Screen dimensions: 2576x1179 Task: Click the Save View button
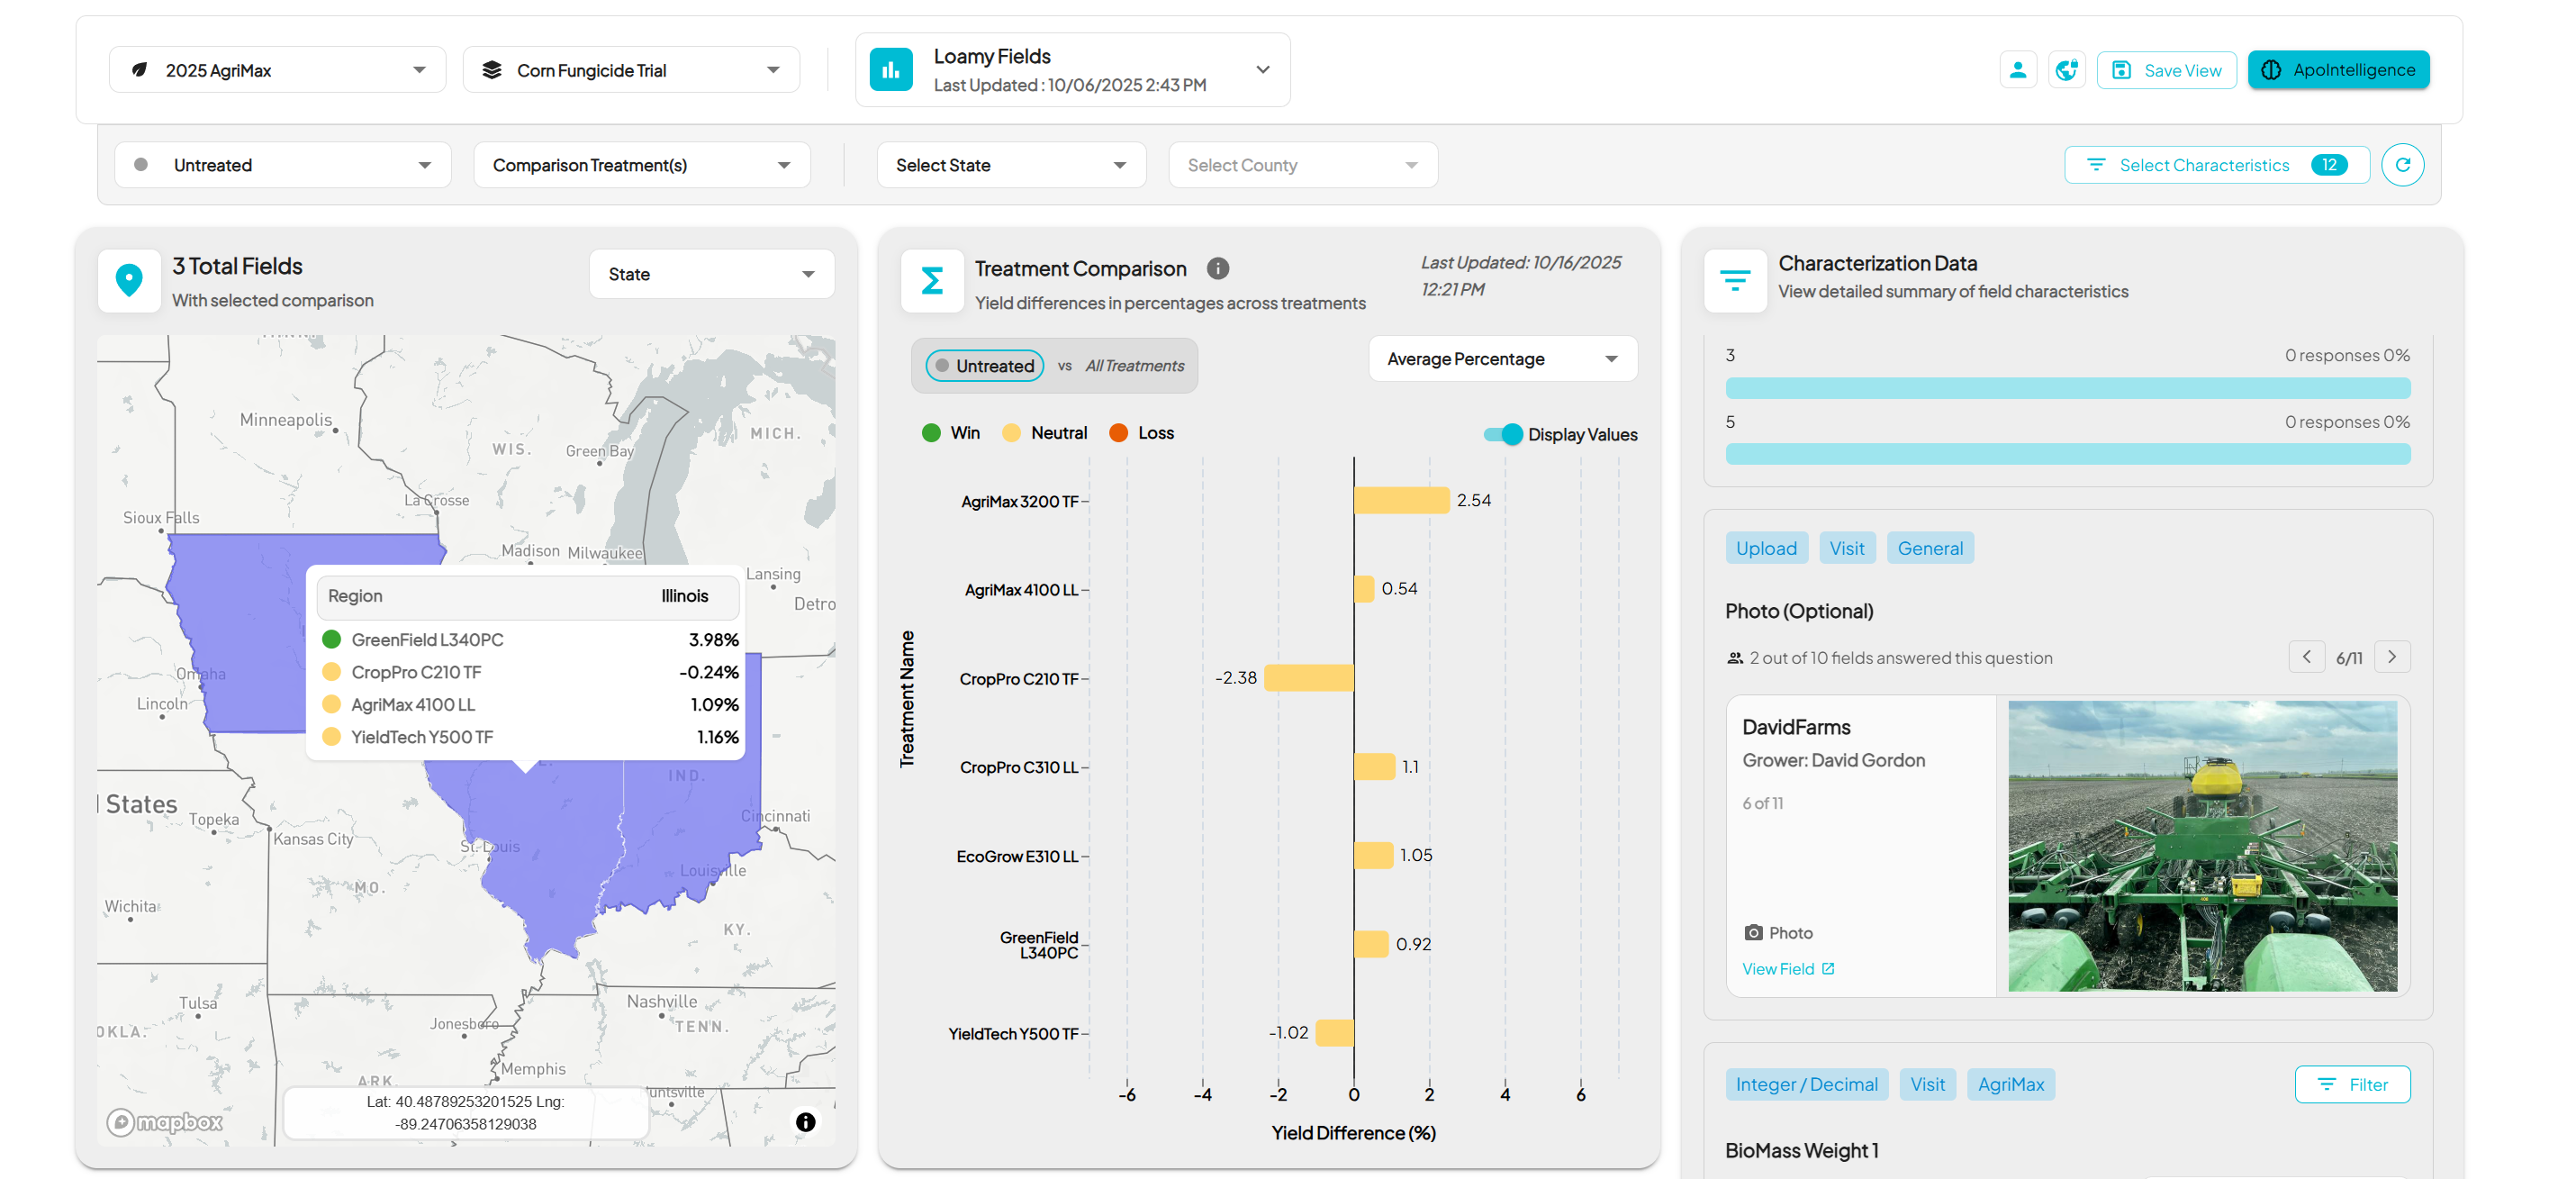[x=2166, y=70]
